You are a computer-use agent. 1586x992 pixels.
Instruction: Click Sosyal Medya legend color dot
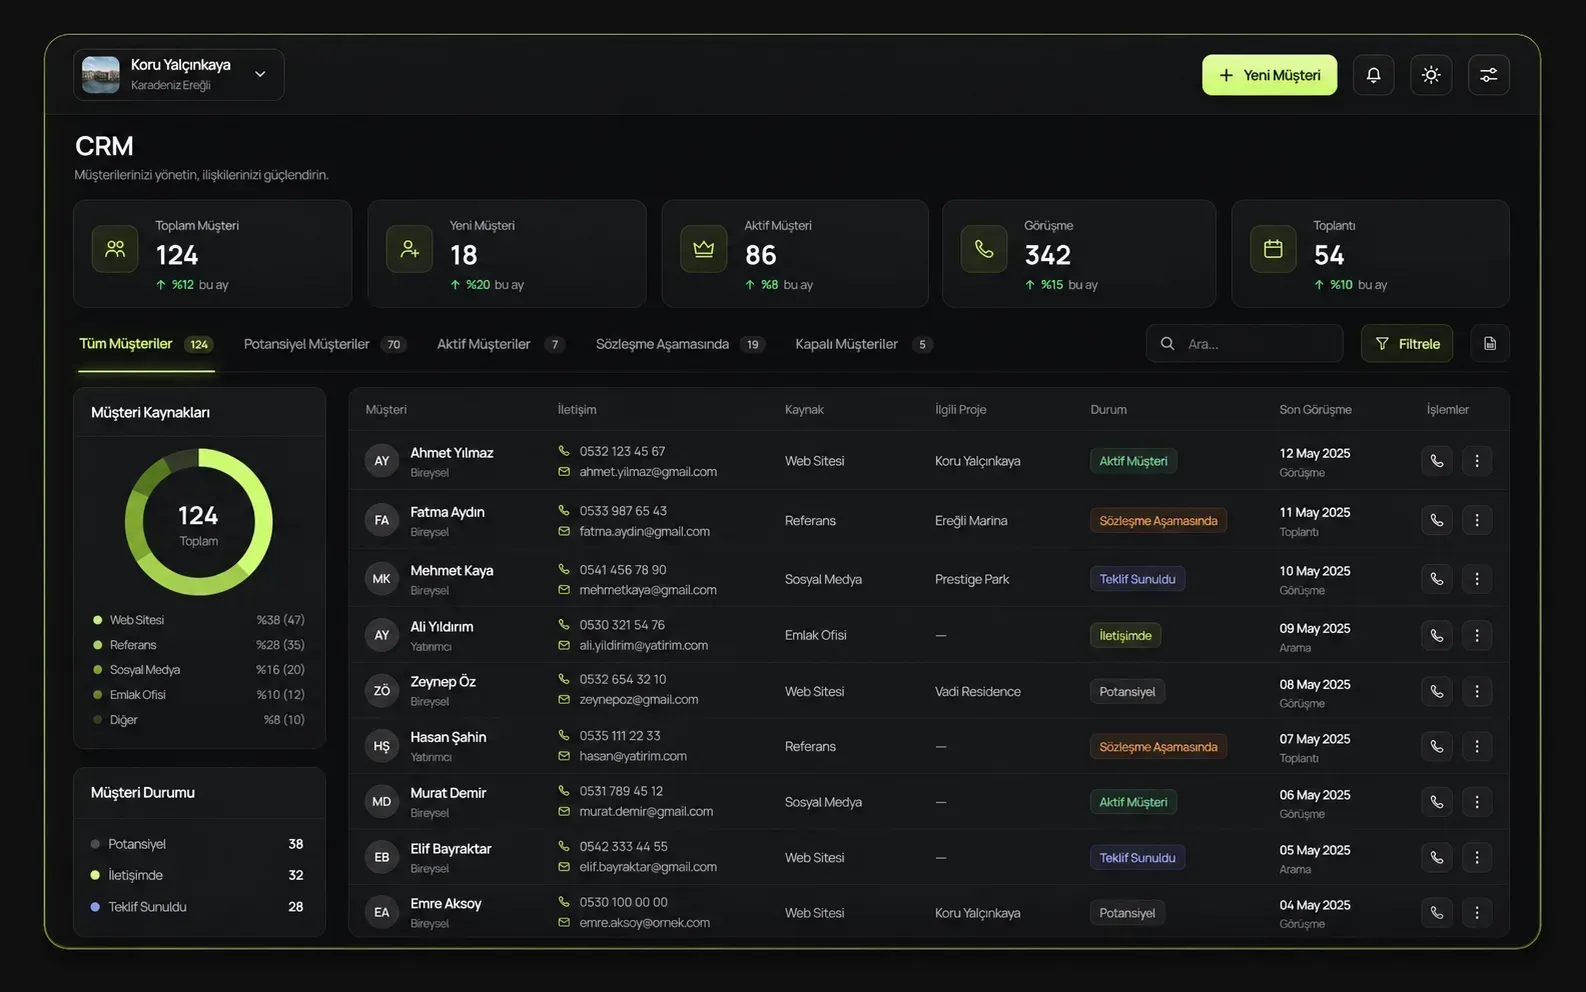click(x=98, y=670)
